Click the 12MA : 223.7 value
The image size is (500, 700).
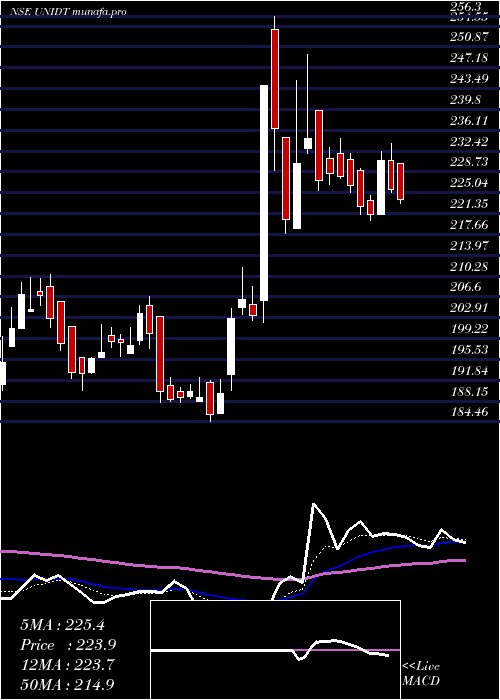(68, 665)
